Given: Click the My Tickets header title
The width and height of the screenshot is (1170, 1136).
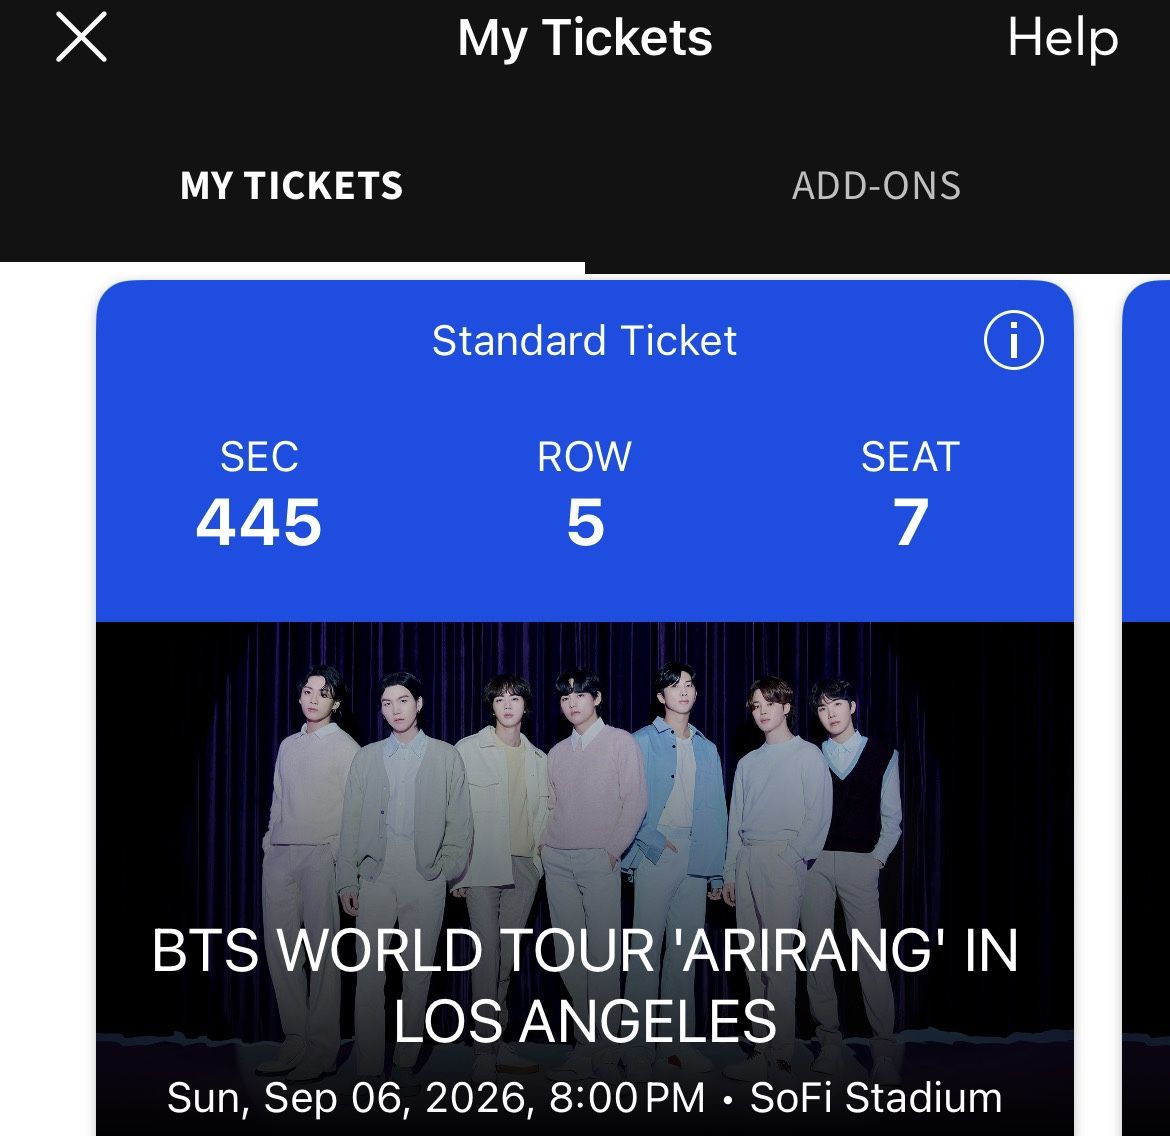Looking at the screenshot, I should [585, 39].
